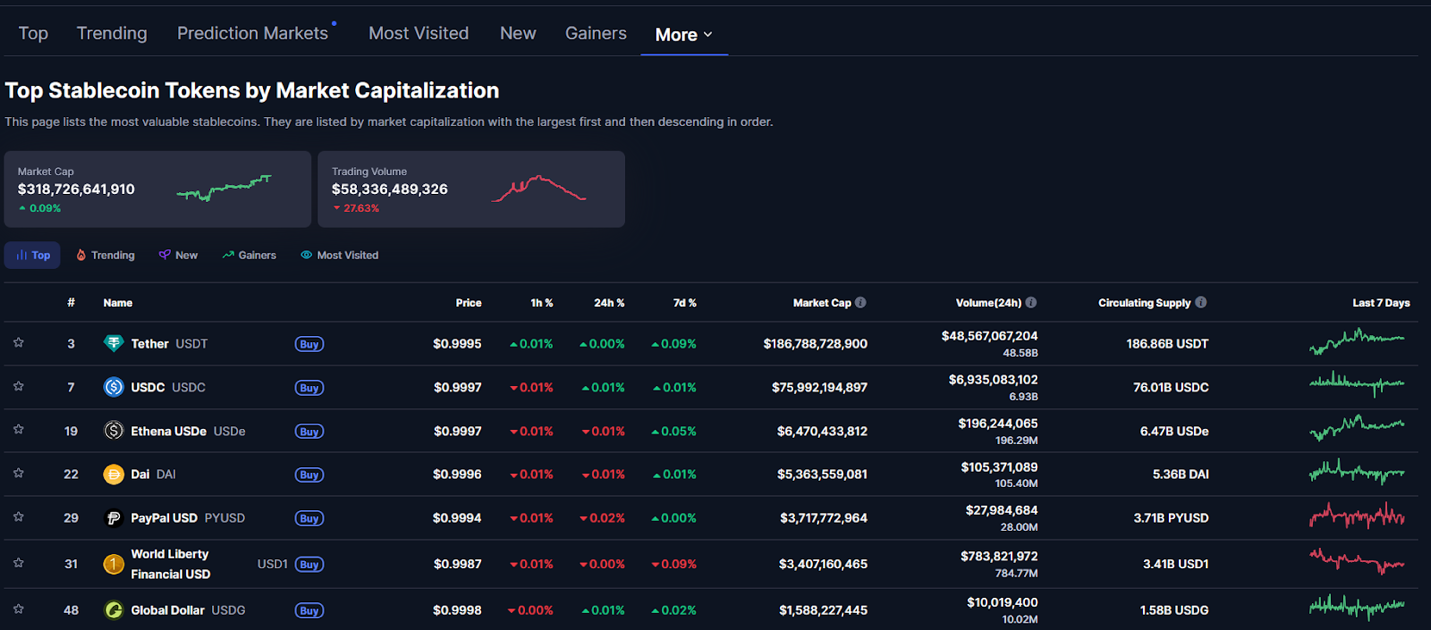The image size is (1431, 630).
Task: Click the Dai coin logo
Action: coord(113,474)
